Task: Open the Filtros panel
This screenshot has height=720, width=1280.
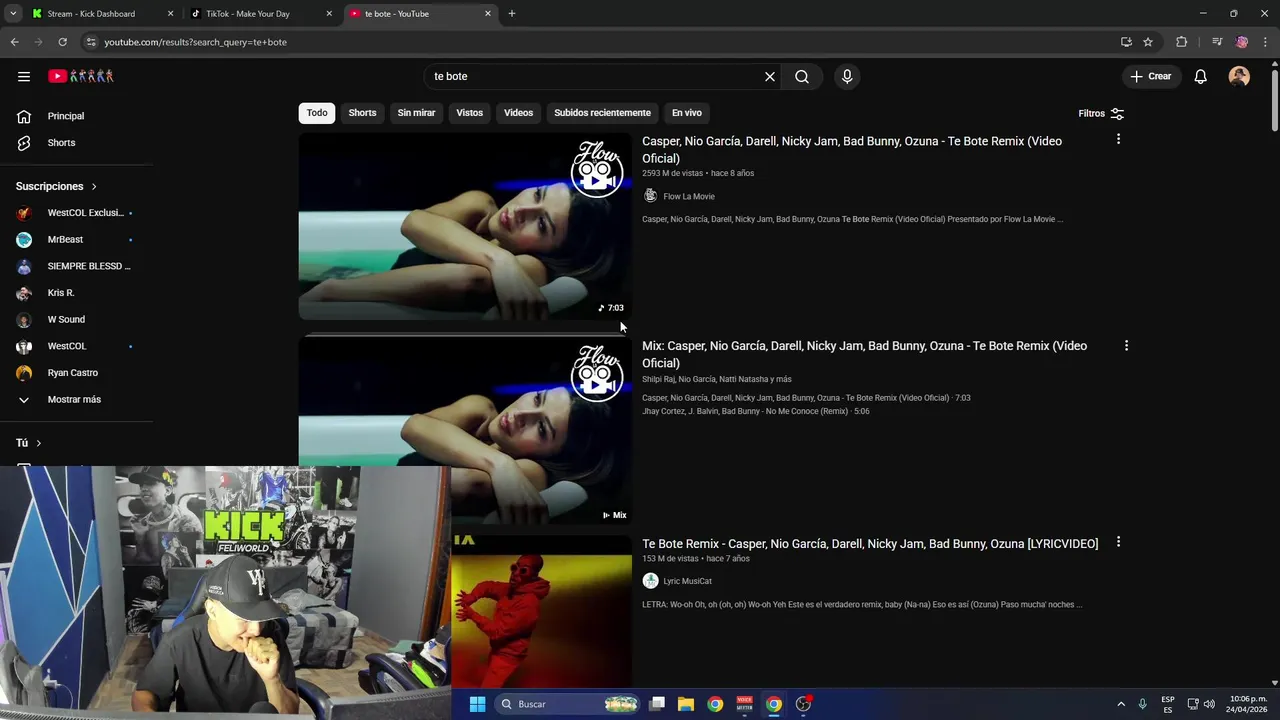Action: tap(1101, 113)
